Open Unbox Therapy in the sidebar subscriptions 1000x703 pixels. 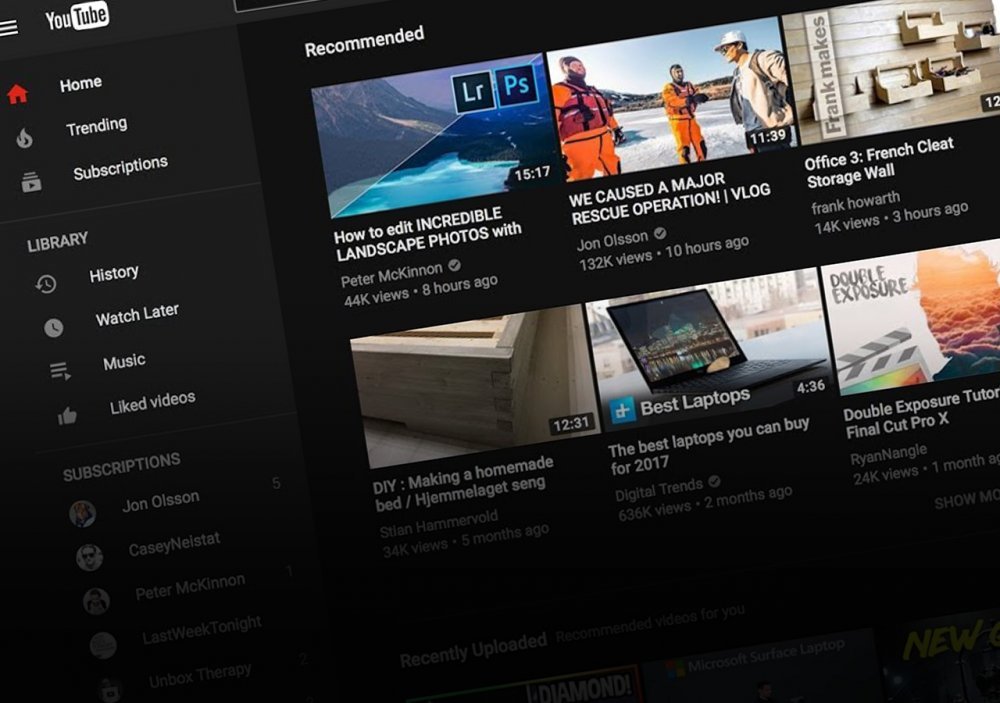click(x=200, y=676)
